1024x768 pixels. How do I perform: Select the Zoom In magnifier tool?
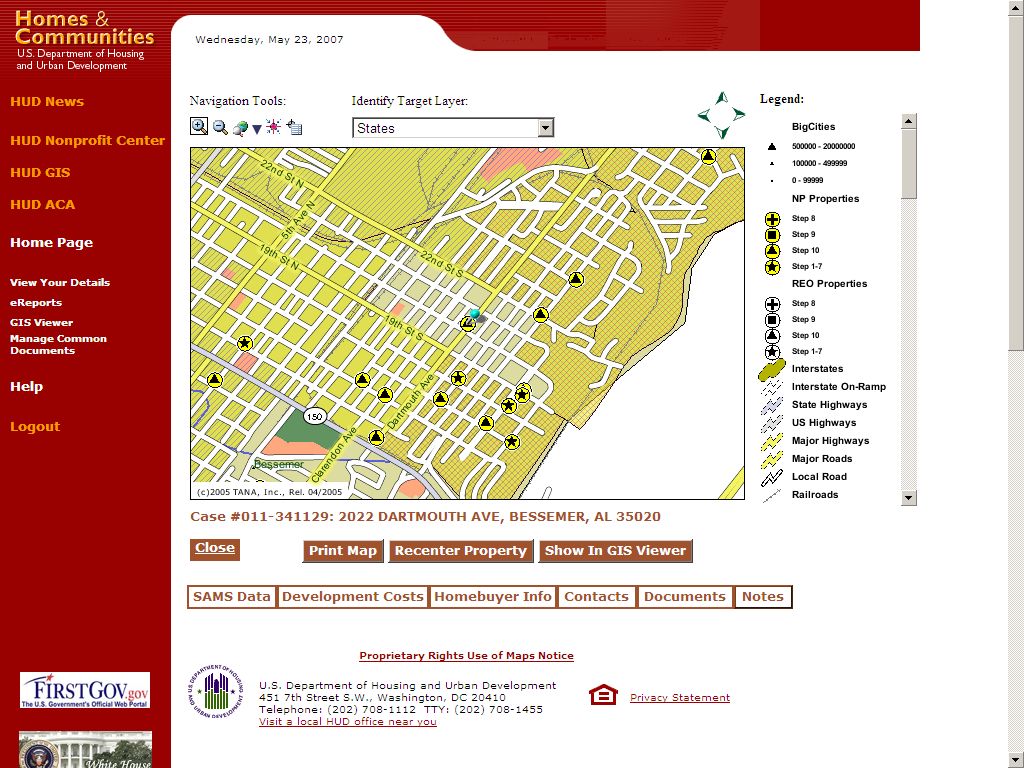[x=199, y=127]
